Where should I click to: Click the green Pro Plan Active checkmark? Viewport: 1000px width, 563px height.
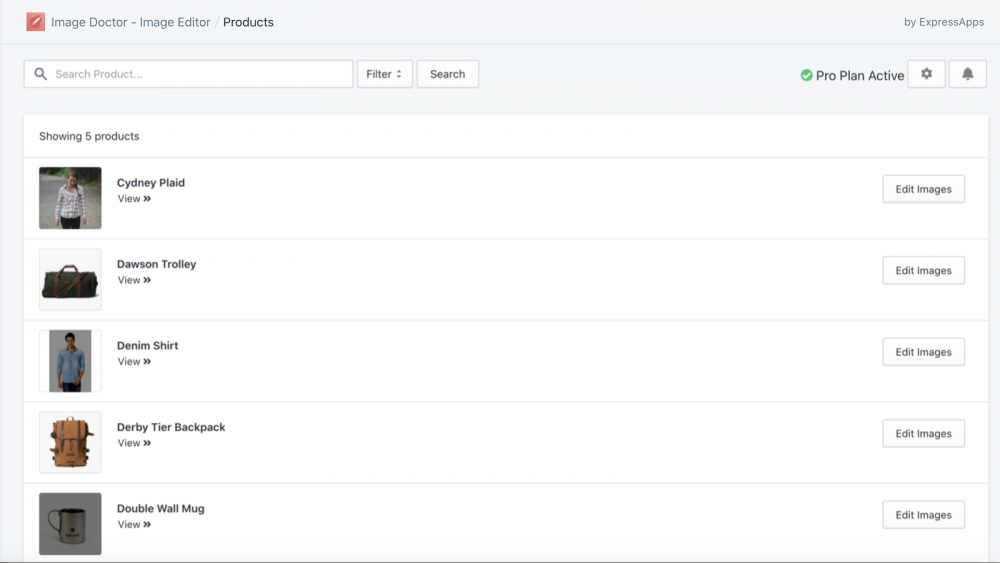coord(806,75)
